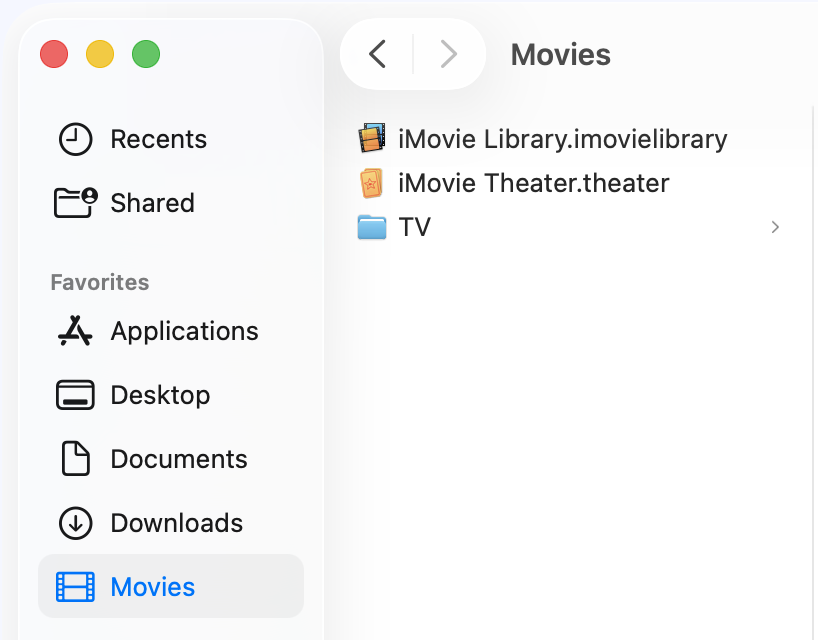Go forward with the right chevron
Image resolution: width=818 pixels, height=640 pixels.
449,54
